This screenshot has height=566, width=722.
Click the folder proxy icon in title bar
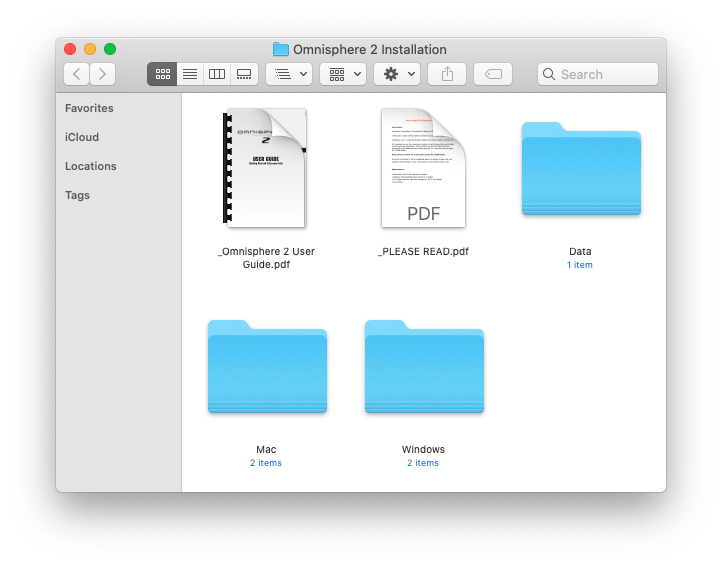pyautogui.click(x=280, y=49)
